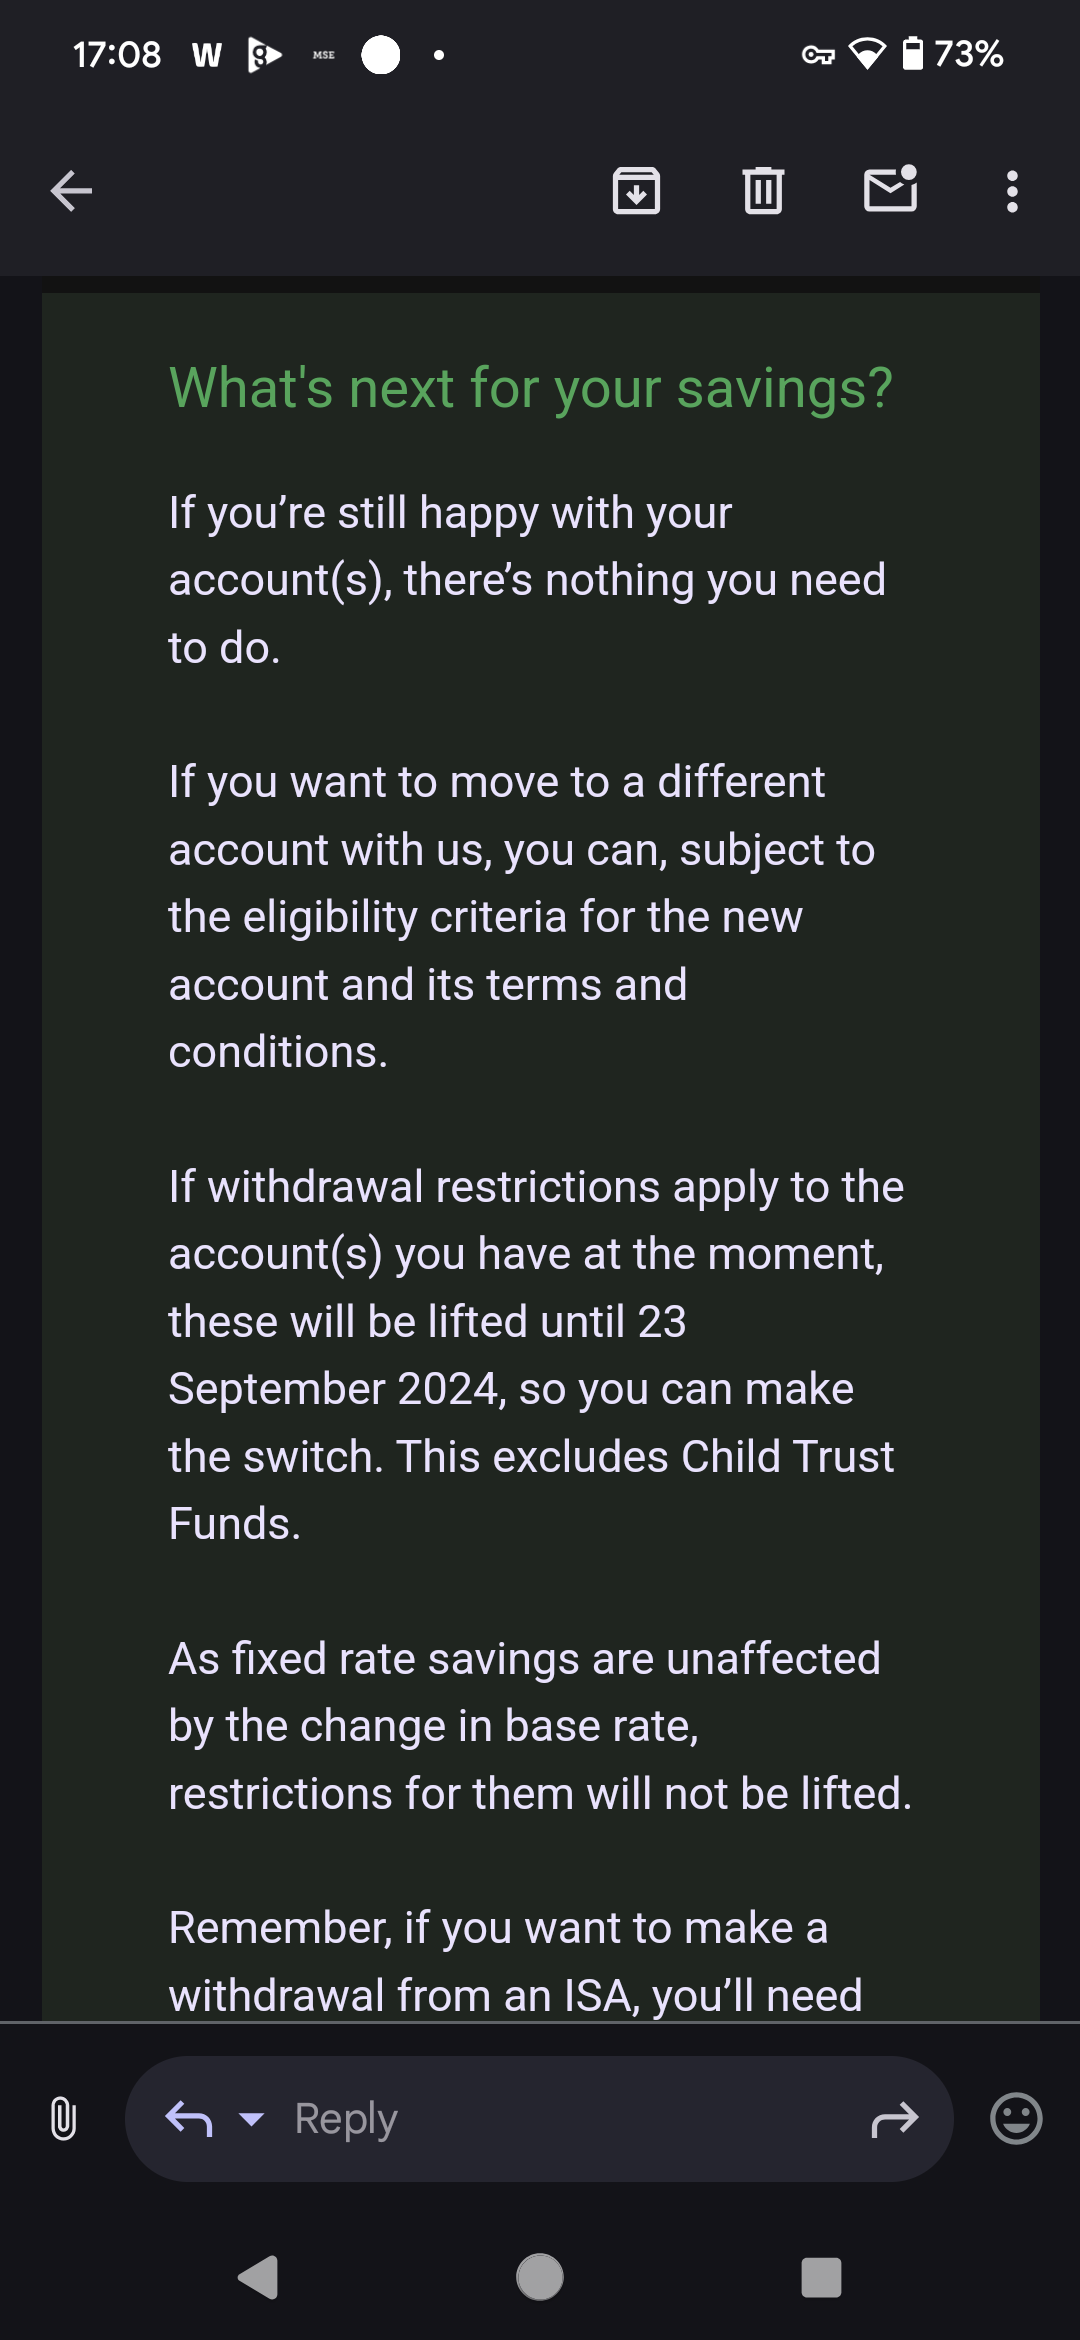This screenshot has height=2340, width=1080.
Task: Go back using the top-left arrow
Action: 71,191
